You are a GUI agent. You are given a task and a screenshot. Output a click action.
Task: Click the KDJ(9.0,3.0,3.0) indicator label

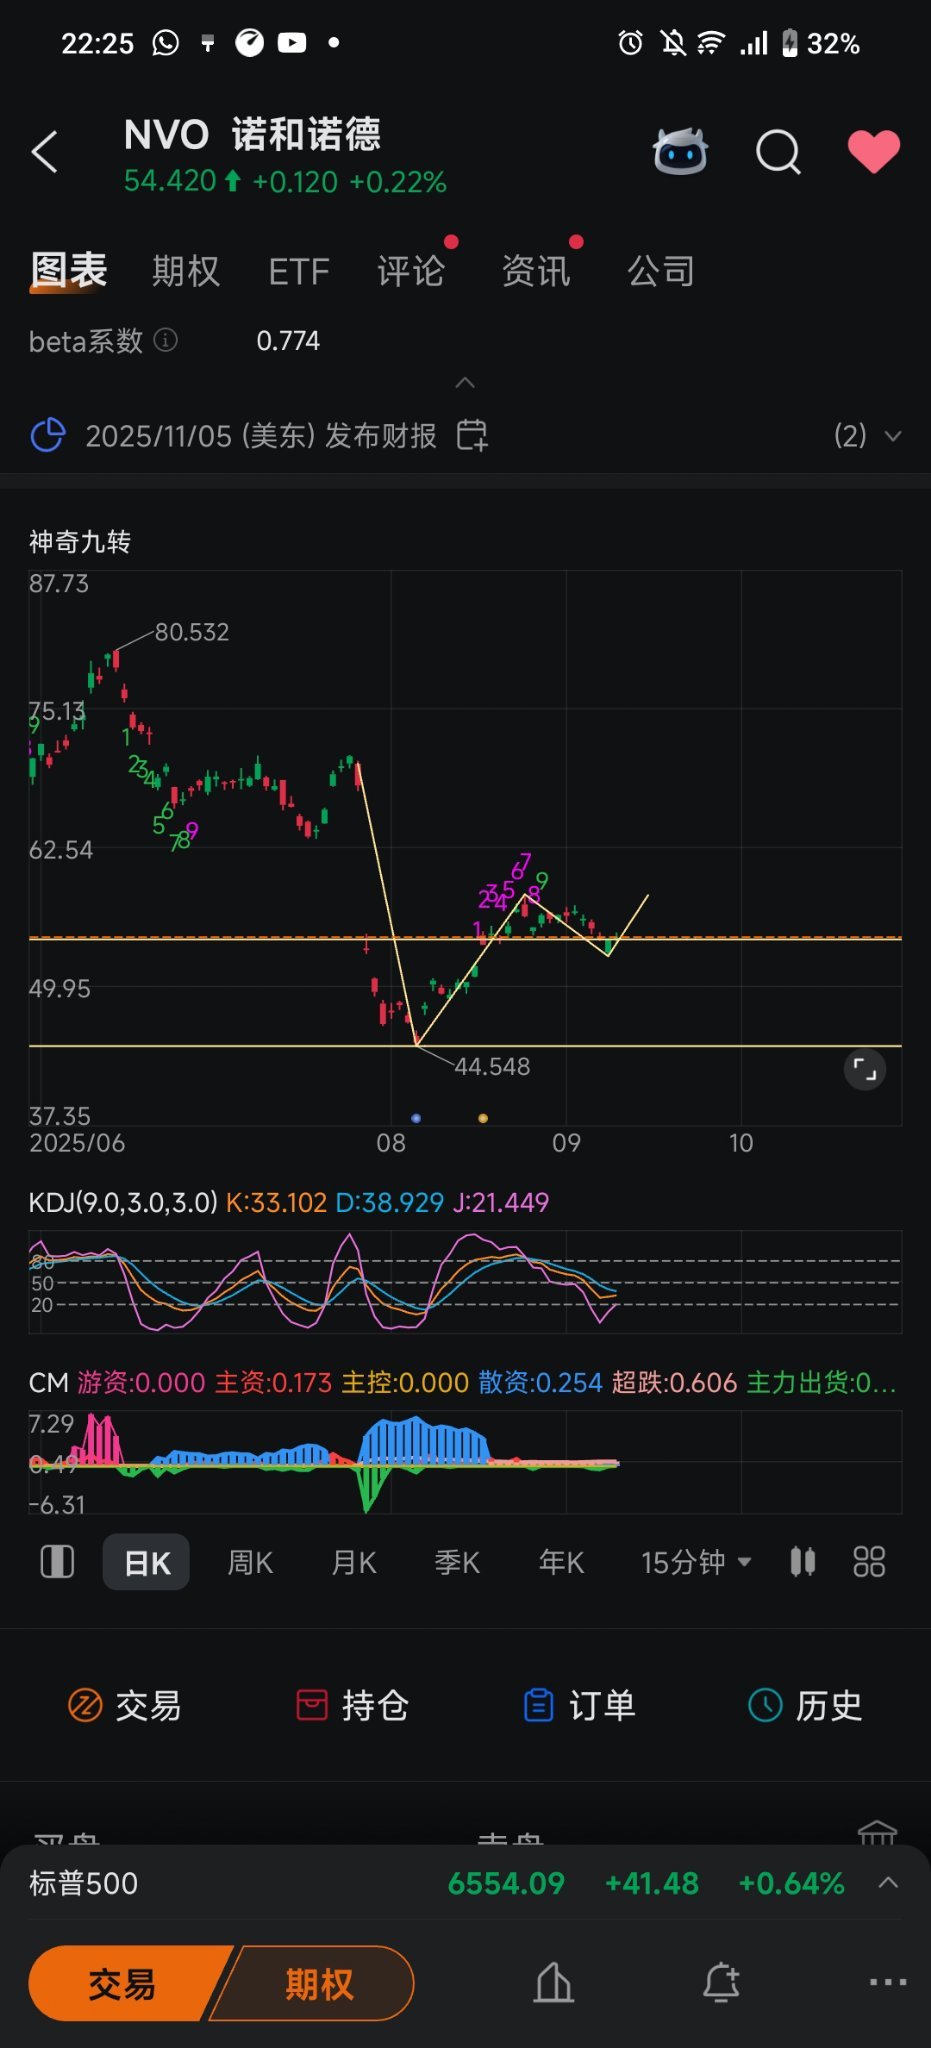point(123,1202)
